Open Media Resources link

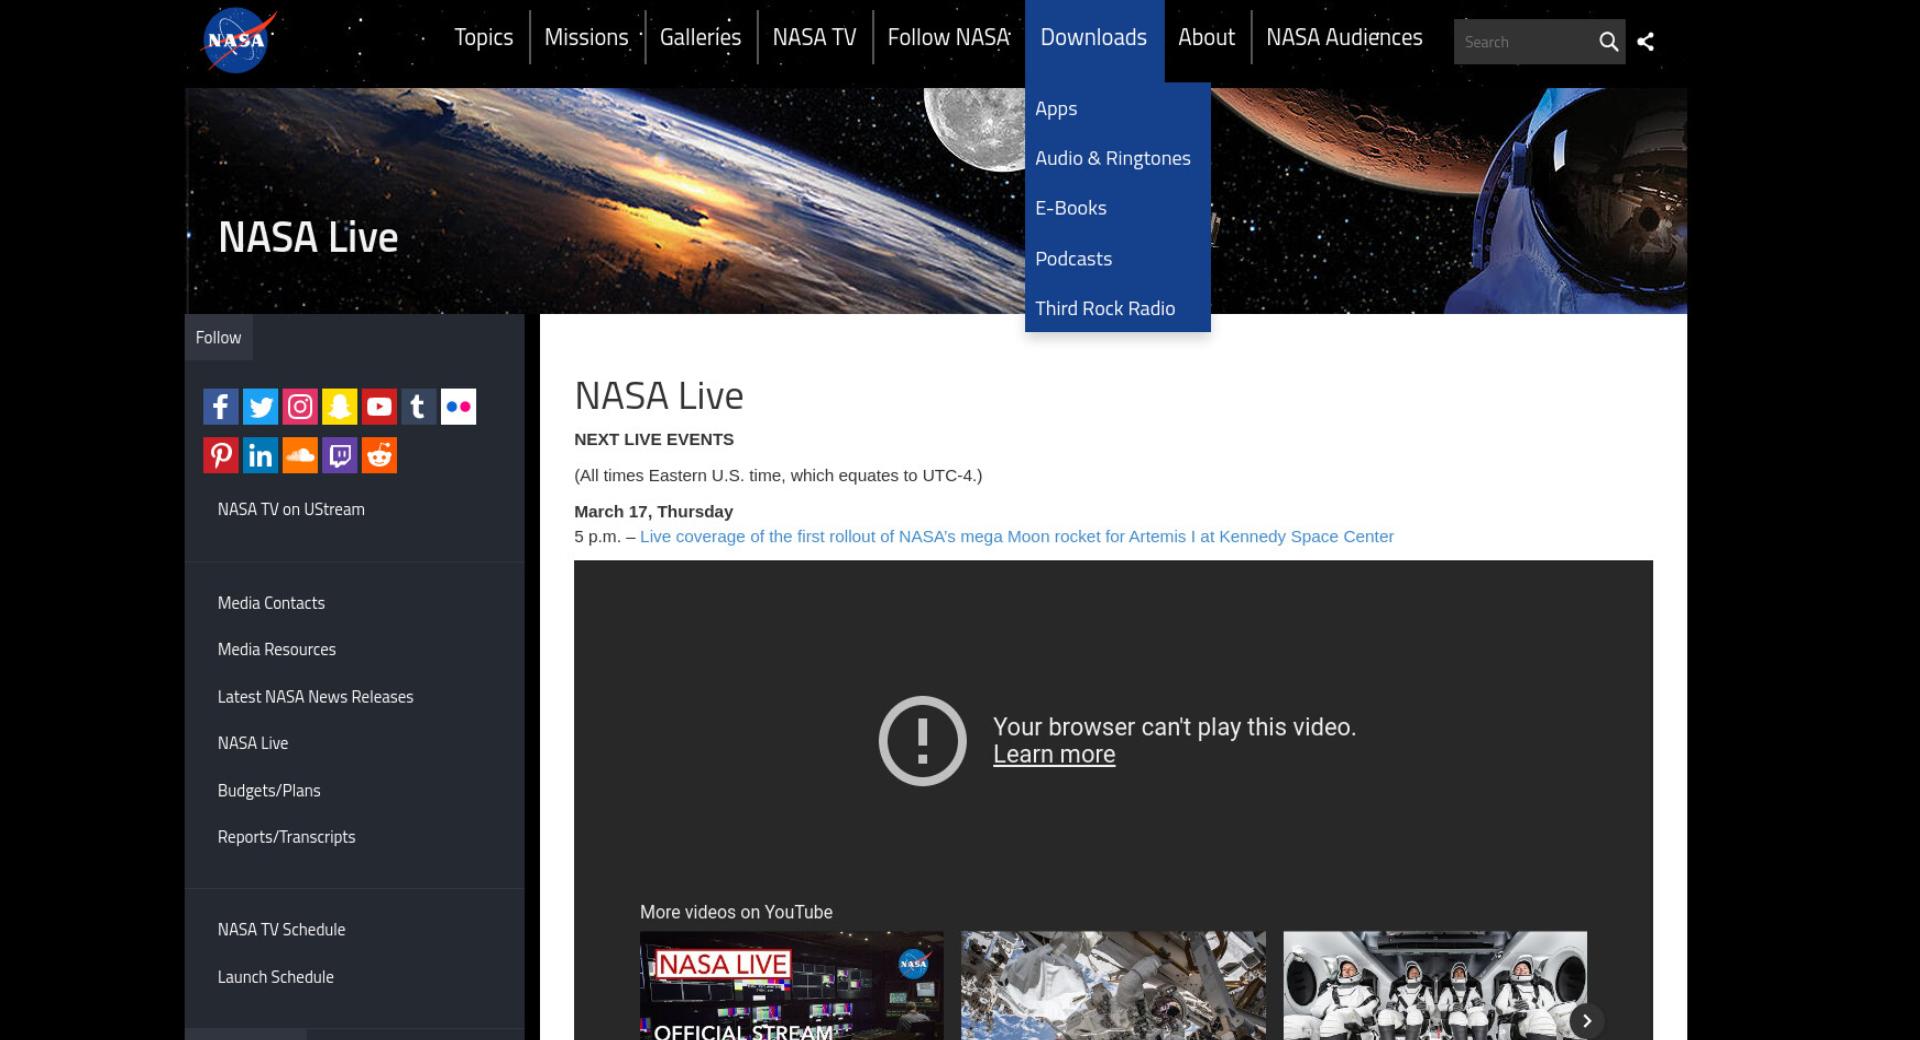pos(277,649)
